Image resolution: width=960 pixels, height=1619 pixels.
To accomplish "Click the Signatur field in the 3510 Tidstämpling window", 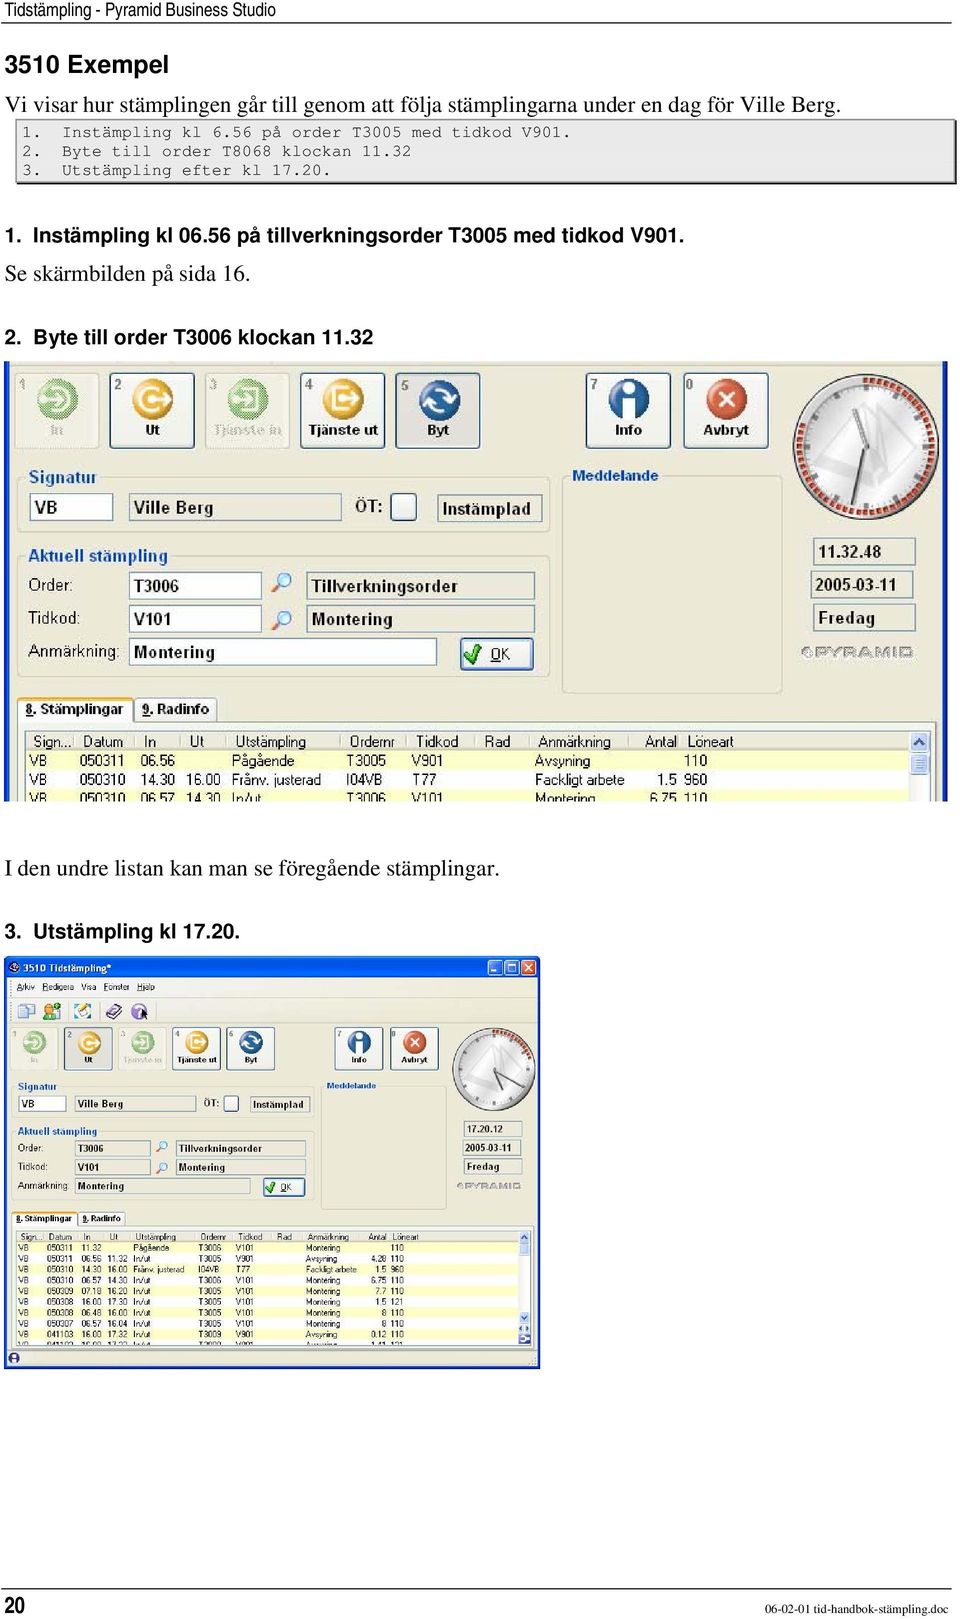I will point(44,1104).
